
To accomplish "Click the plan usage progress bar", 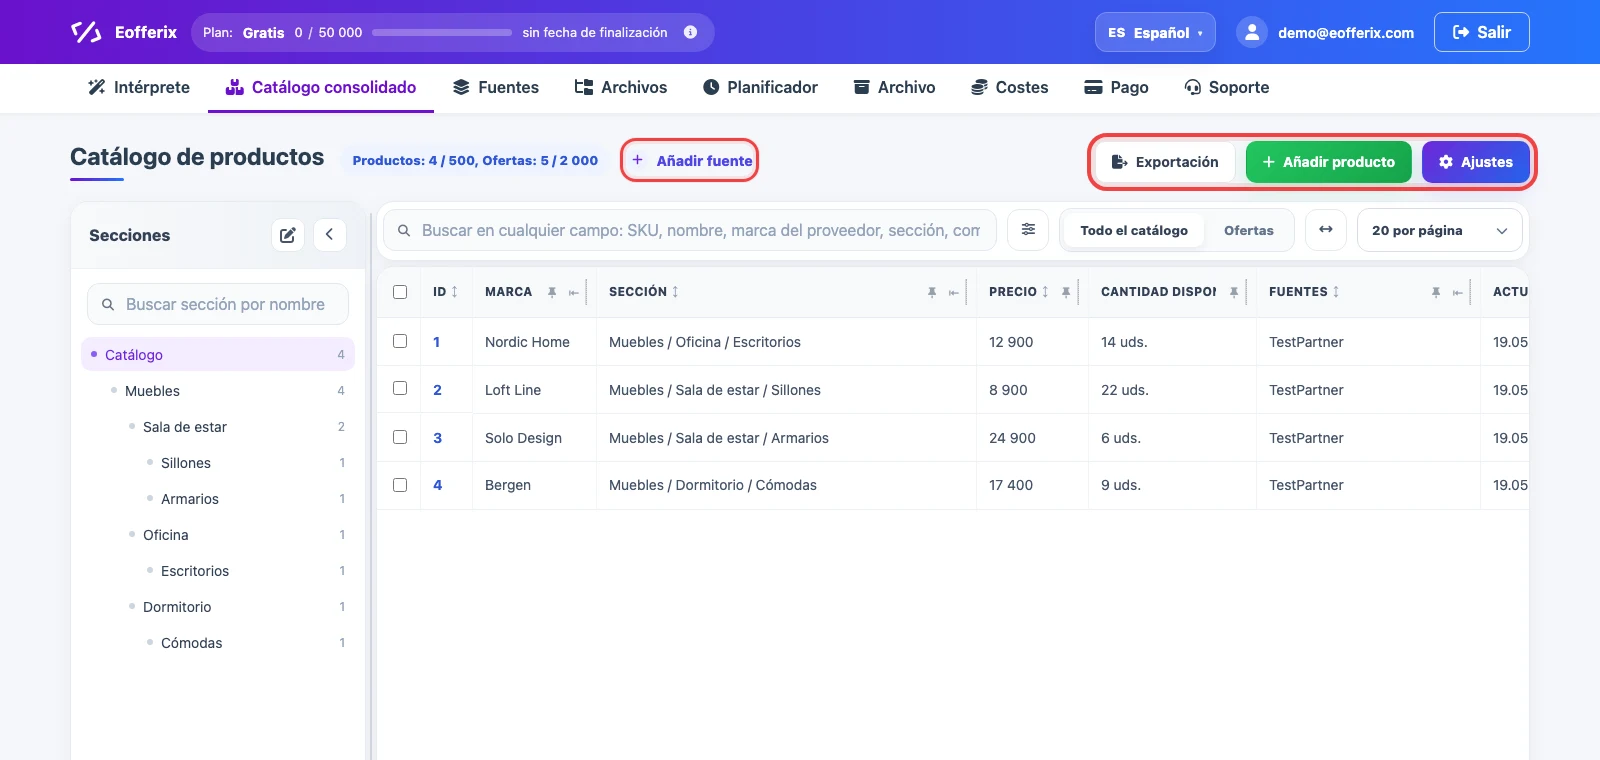I will [442, 32].
